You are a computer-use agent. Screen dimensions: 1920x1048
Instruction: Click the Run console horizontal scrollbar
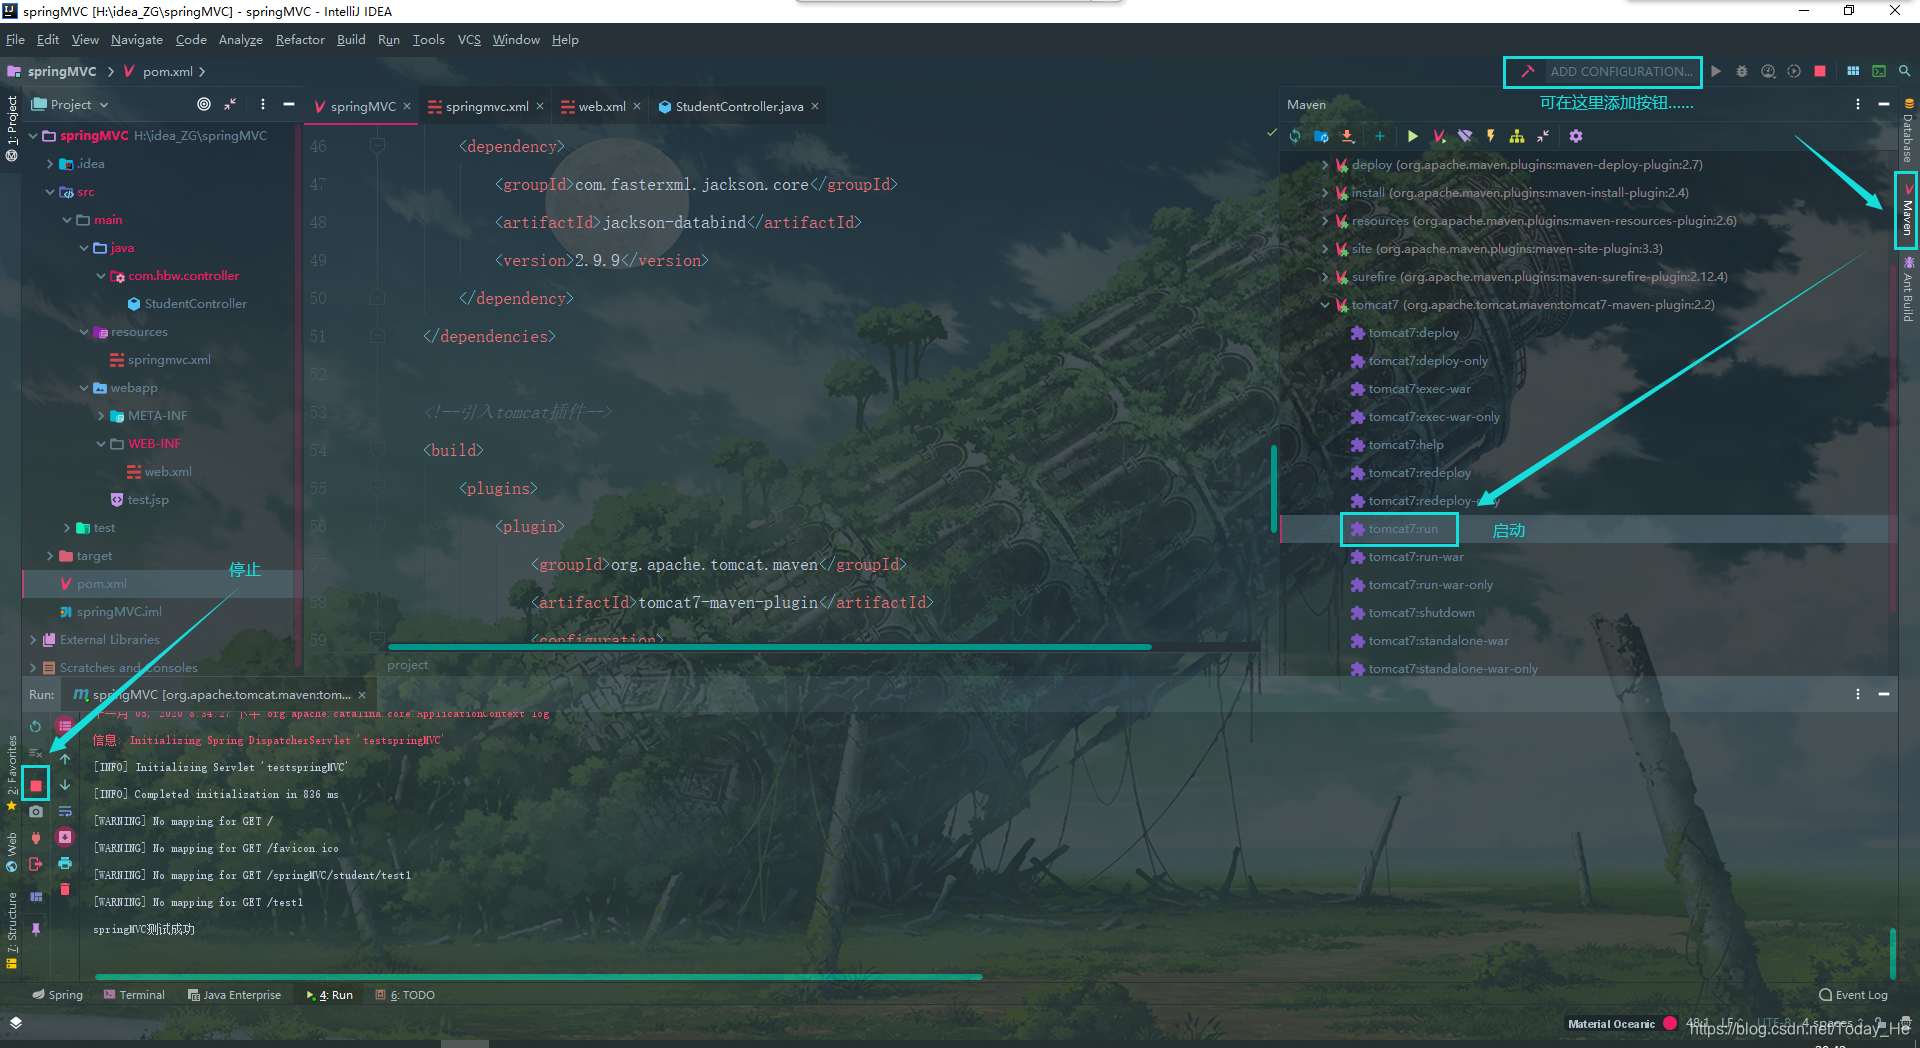(538, 976)
